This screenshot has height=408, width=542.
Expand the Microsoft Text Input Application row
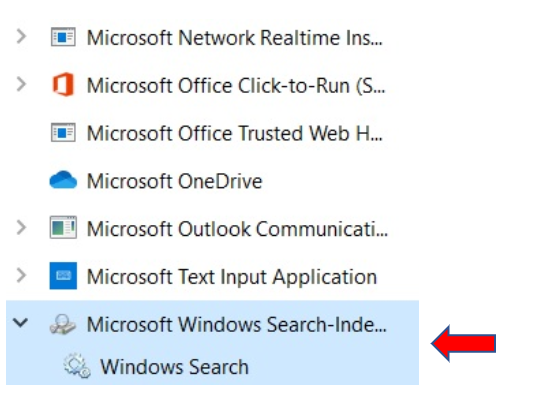point(21,275)
